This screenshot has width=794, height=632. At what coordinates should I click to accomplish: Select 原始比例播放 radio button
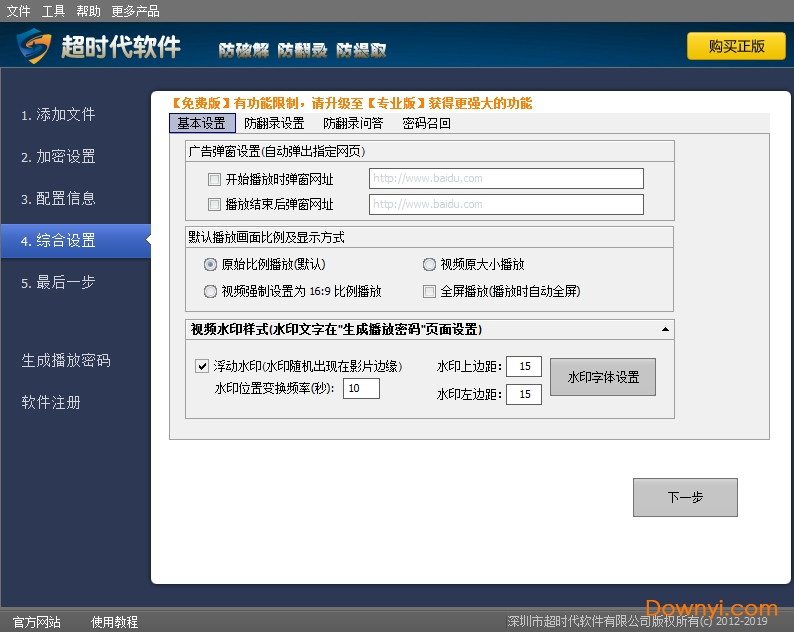tap(210, 265)
